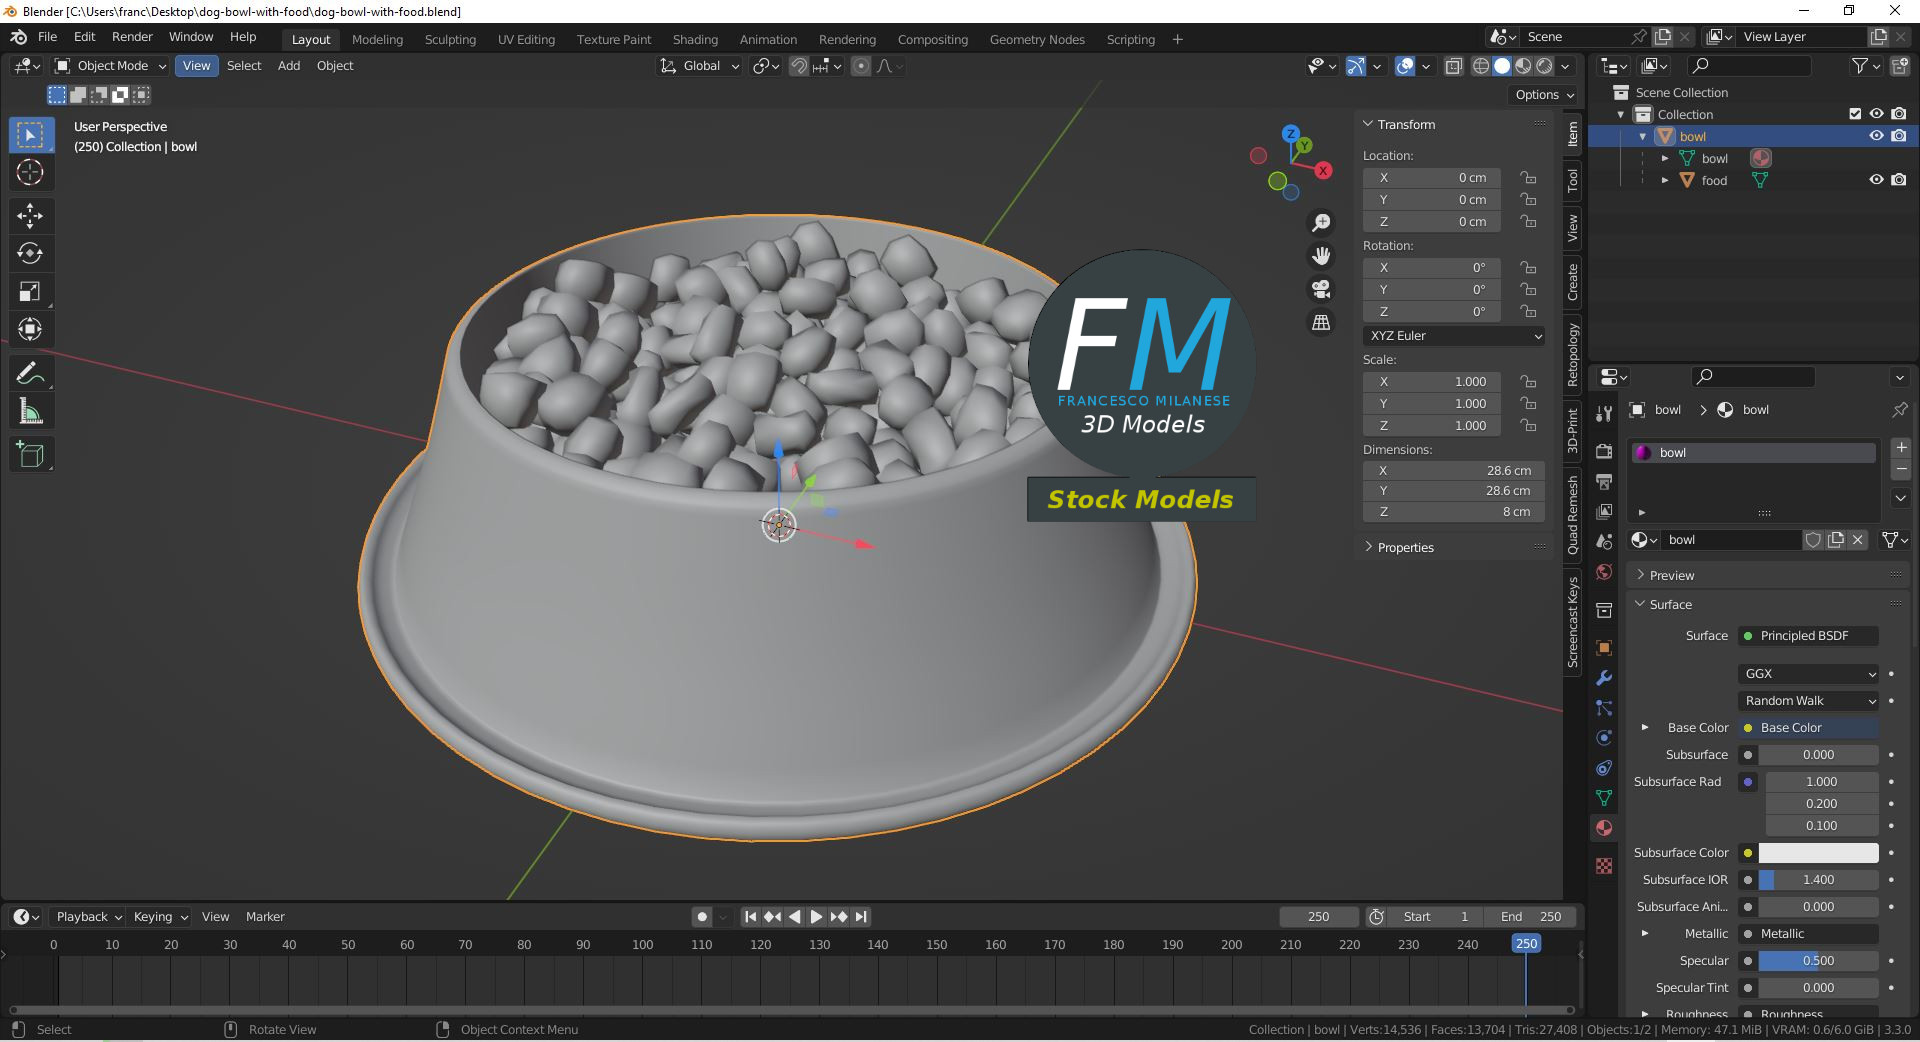This screenshot has width=1920, height=1042.
Task: Select the Select Box tool
Action: (30, 135)
